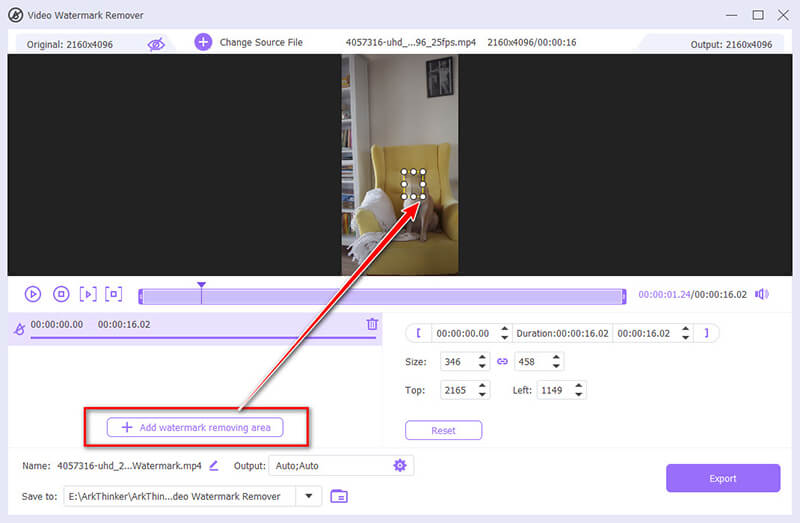Viewport: 800px width, 523px height.
Task: Play from the start bracket icon
Action: [88, 294]
